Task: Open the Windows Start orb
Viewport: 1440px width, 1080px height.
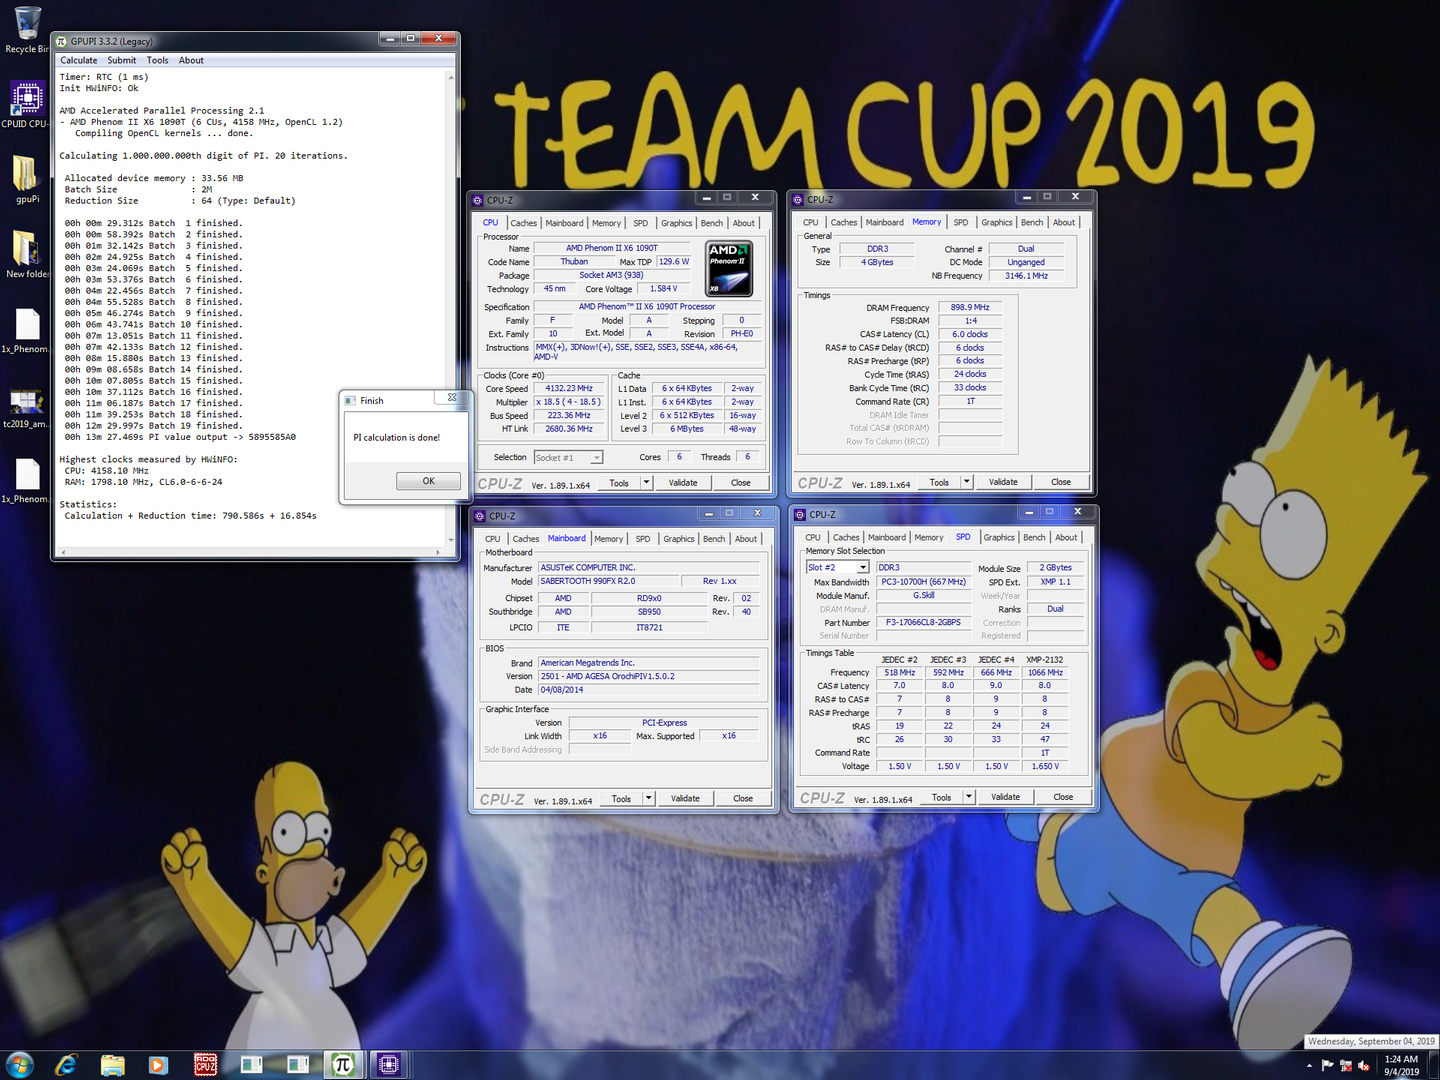Action: point(20,1065)
